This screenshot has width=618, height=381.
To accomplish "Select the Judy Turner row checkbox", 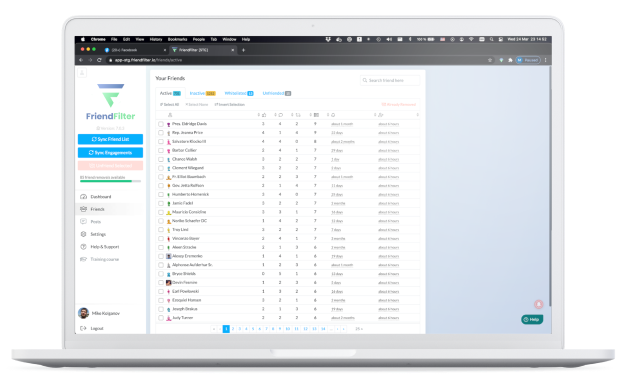I will pyautogui.click(x=161, y=318).
